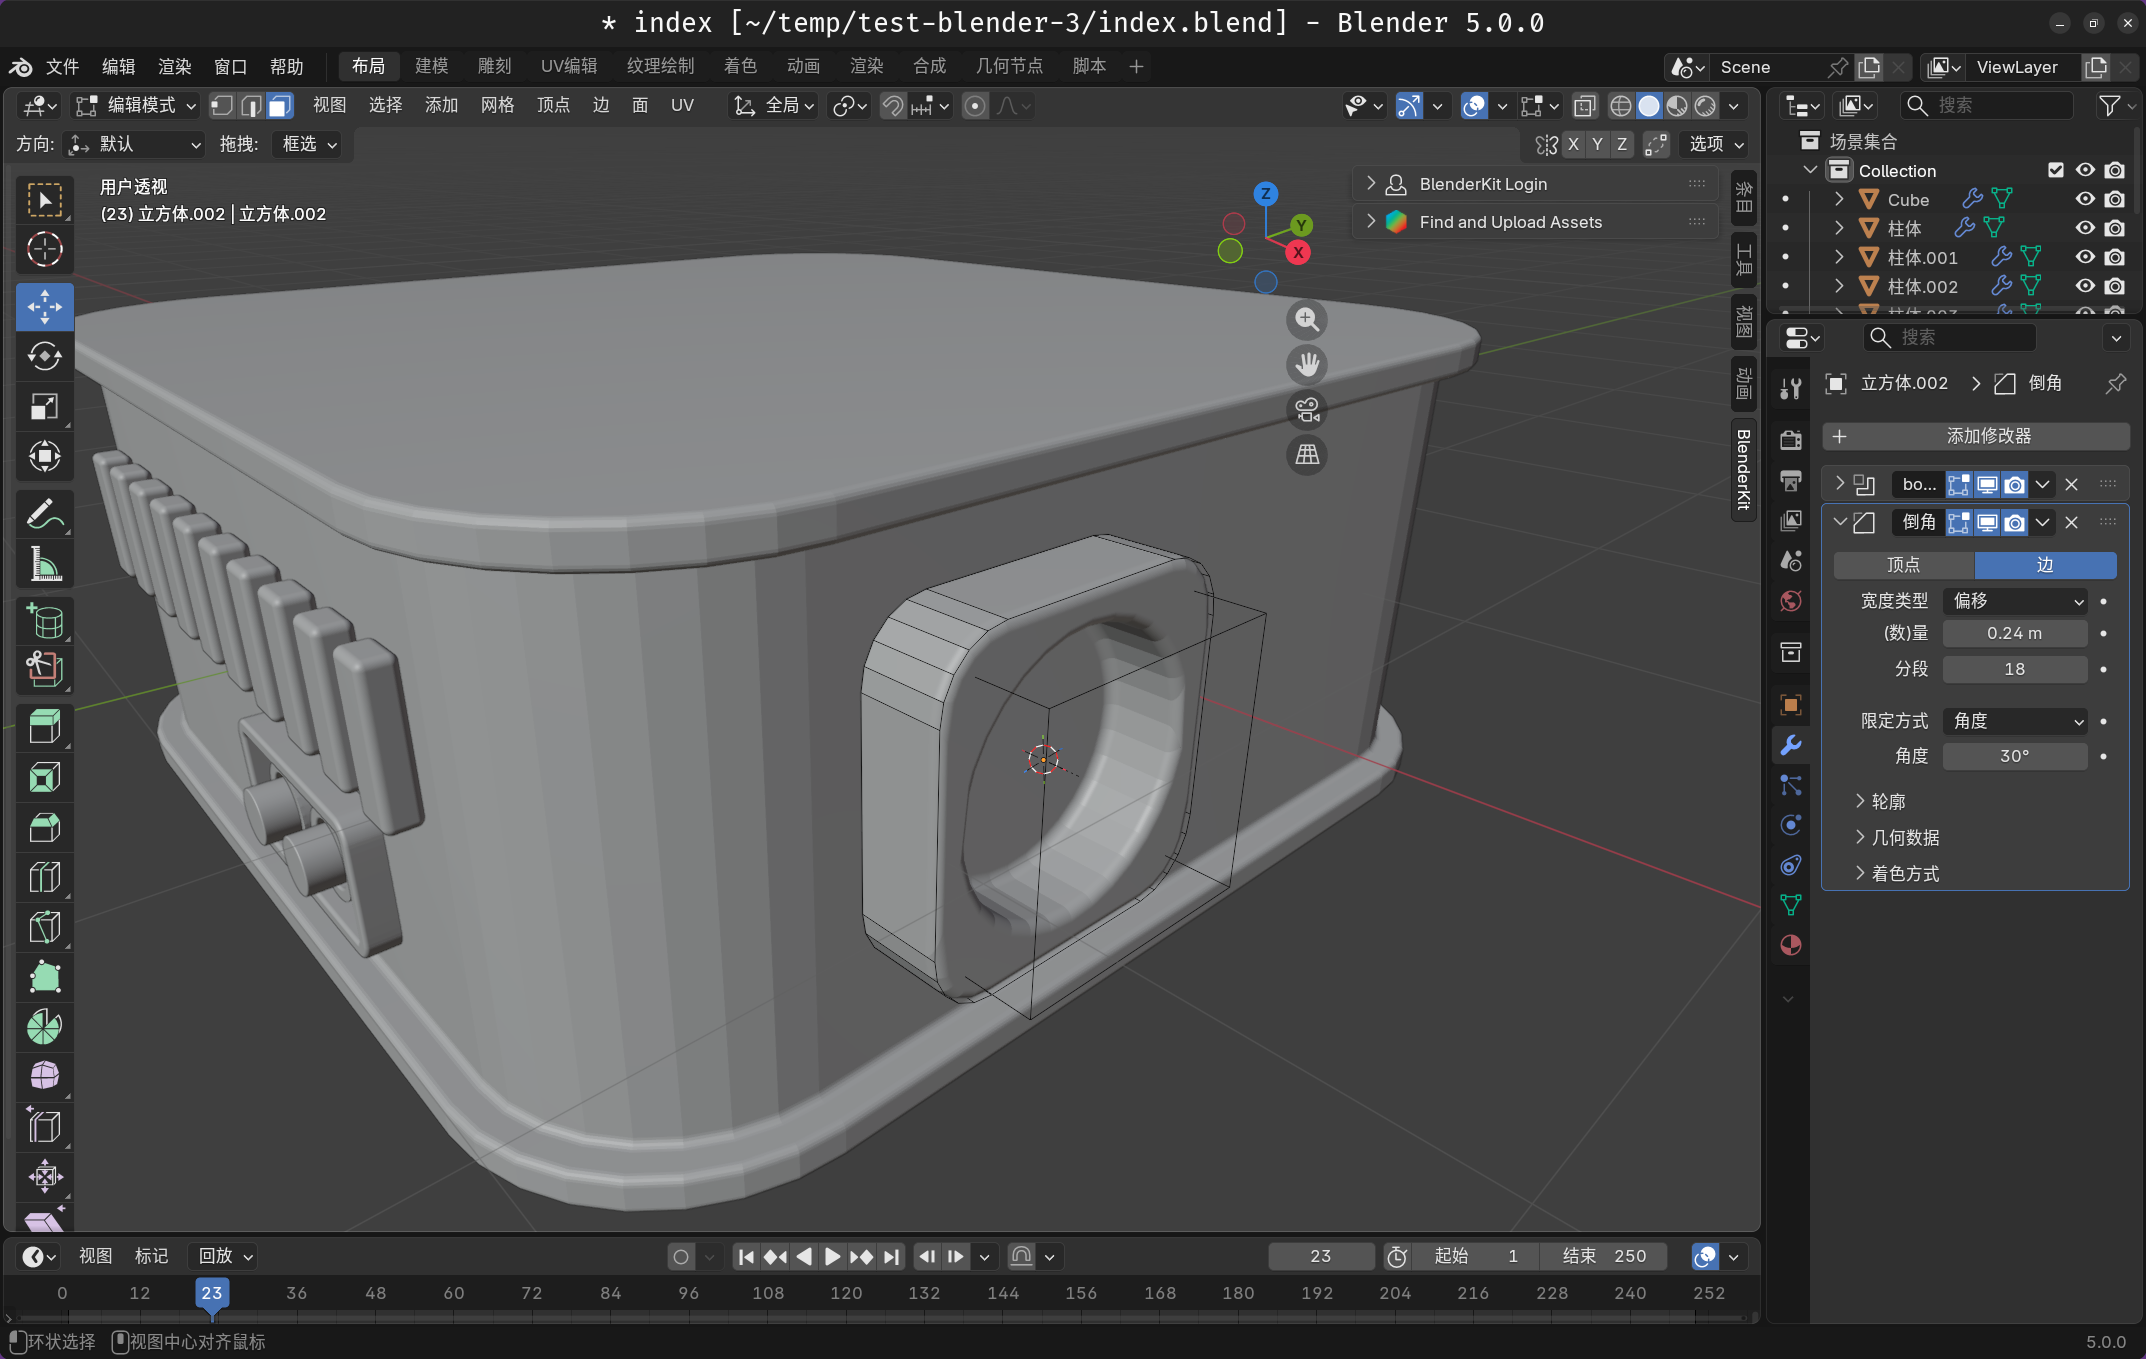Select the Measure tool
Viewport: 2146px width, 1359px height.
point(44,565)
